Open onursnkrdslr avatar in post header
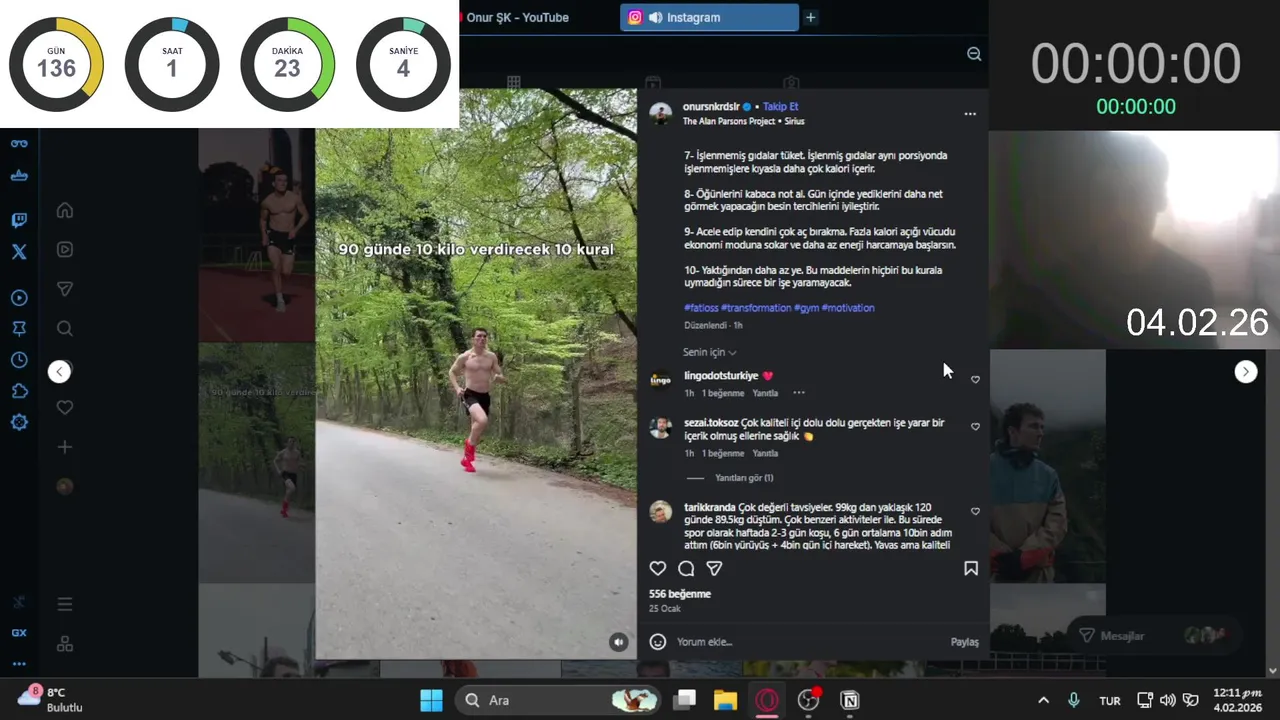This screenshot has height=720, width=1280. tap(660, 113)
